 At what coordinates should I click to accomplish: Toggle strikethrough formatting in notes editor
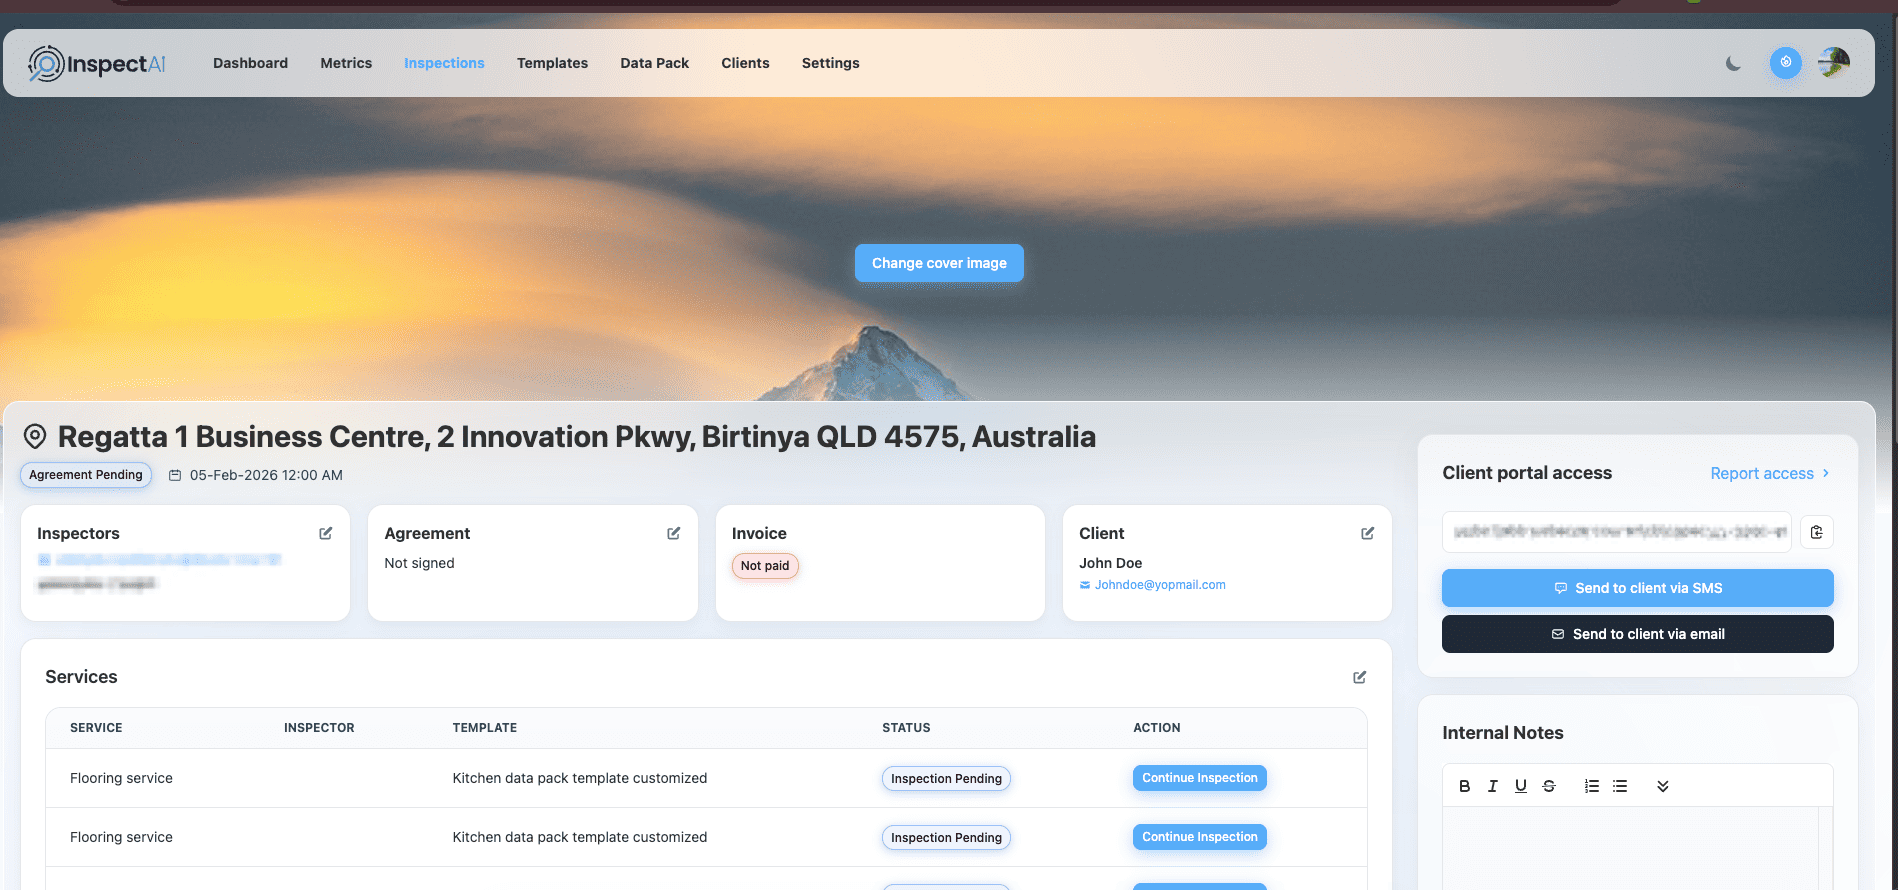[1548, 786]
